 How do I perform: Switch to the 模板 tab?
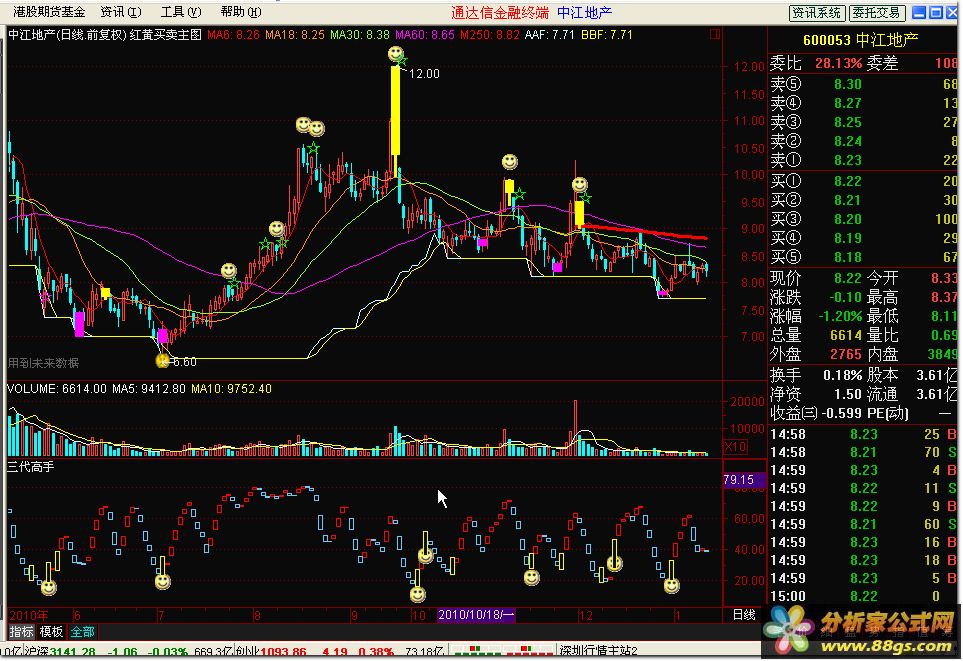pos(52,632)
